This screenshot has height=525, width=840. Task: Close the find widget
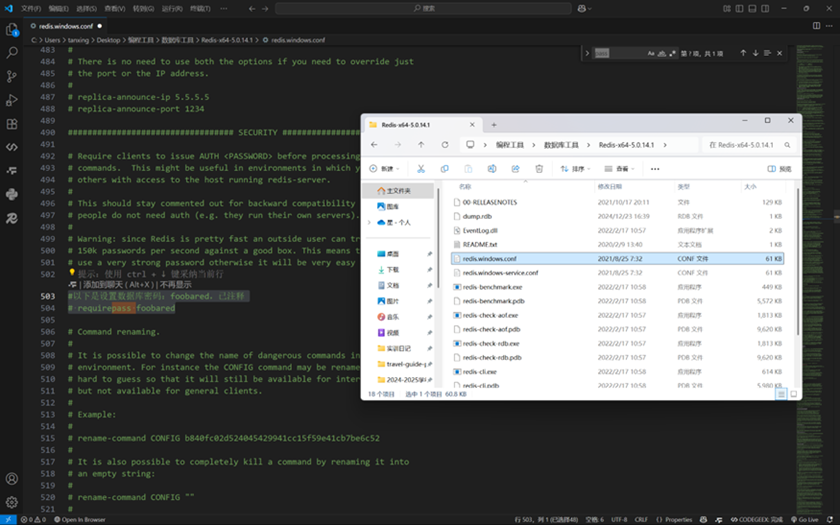779,53
